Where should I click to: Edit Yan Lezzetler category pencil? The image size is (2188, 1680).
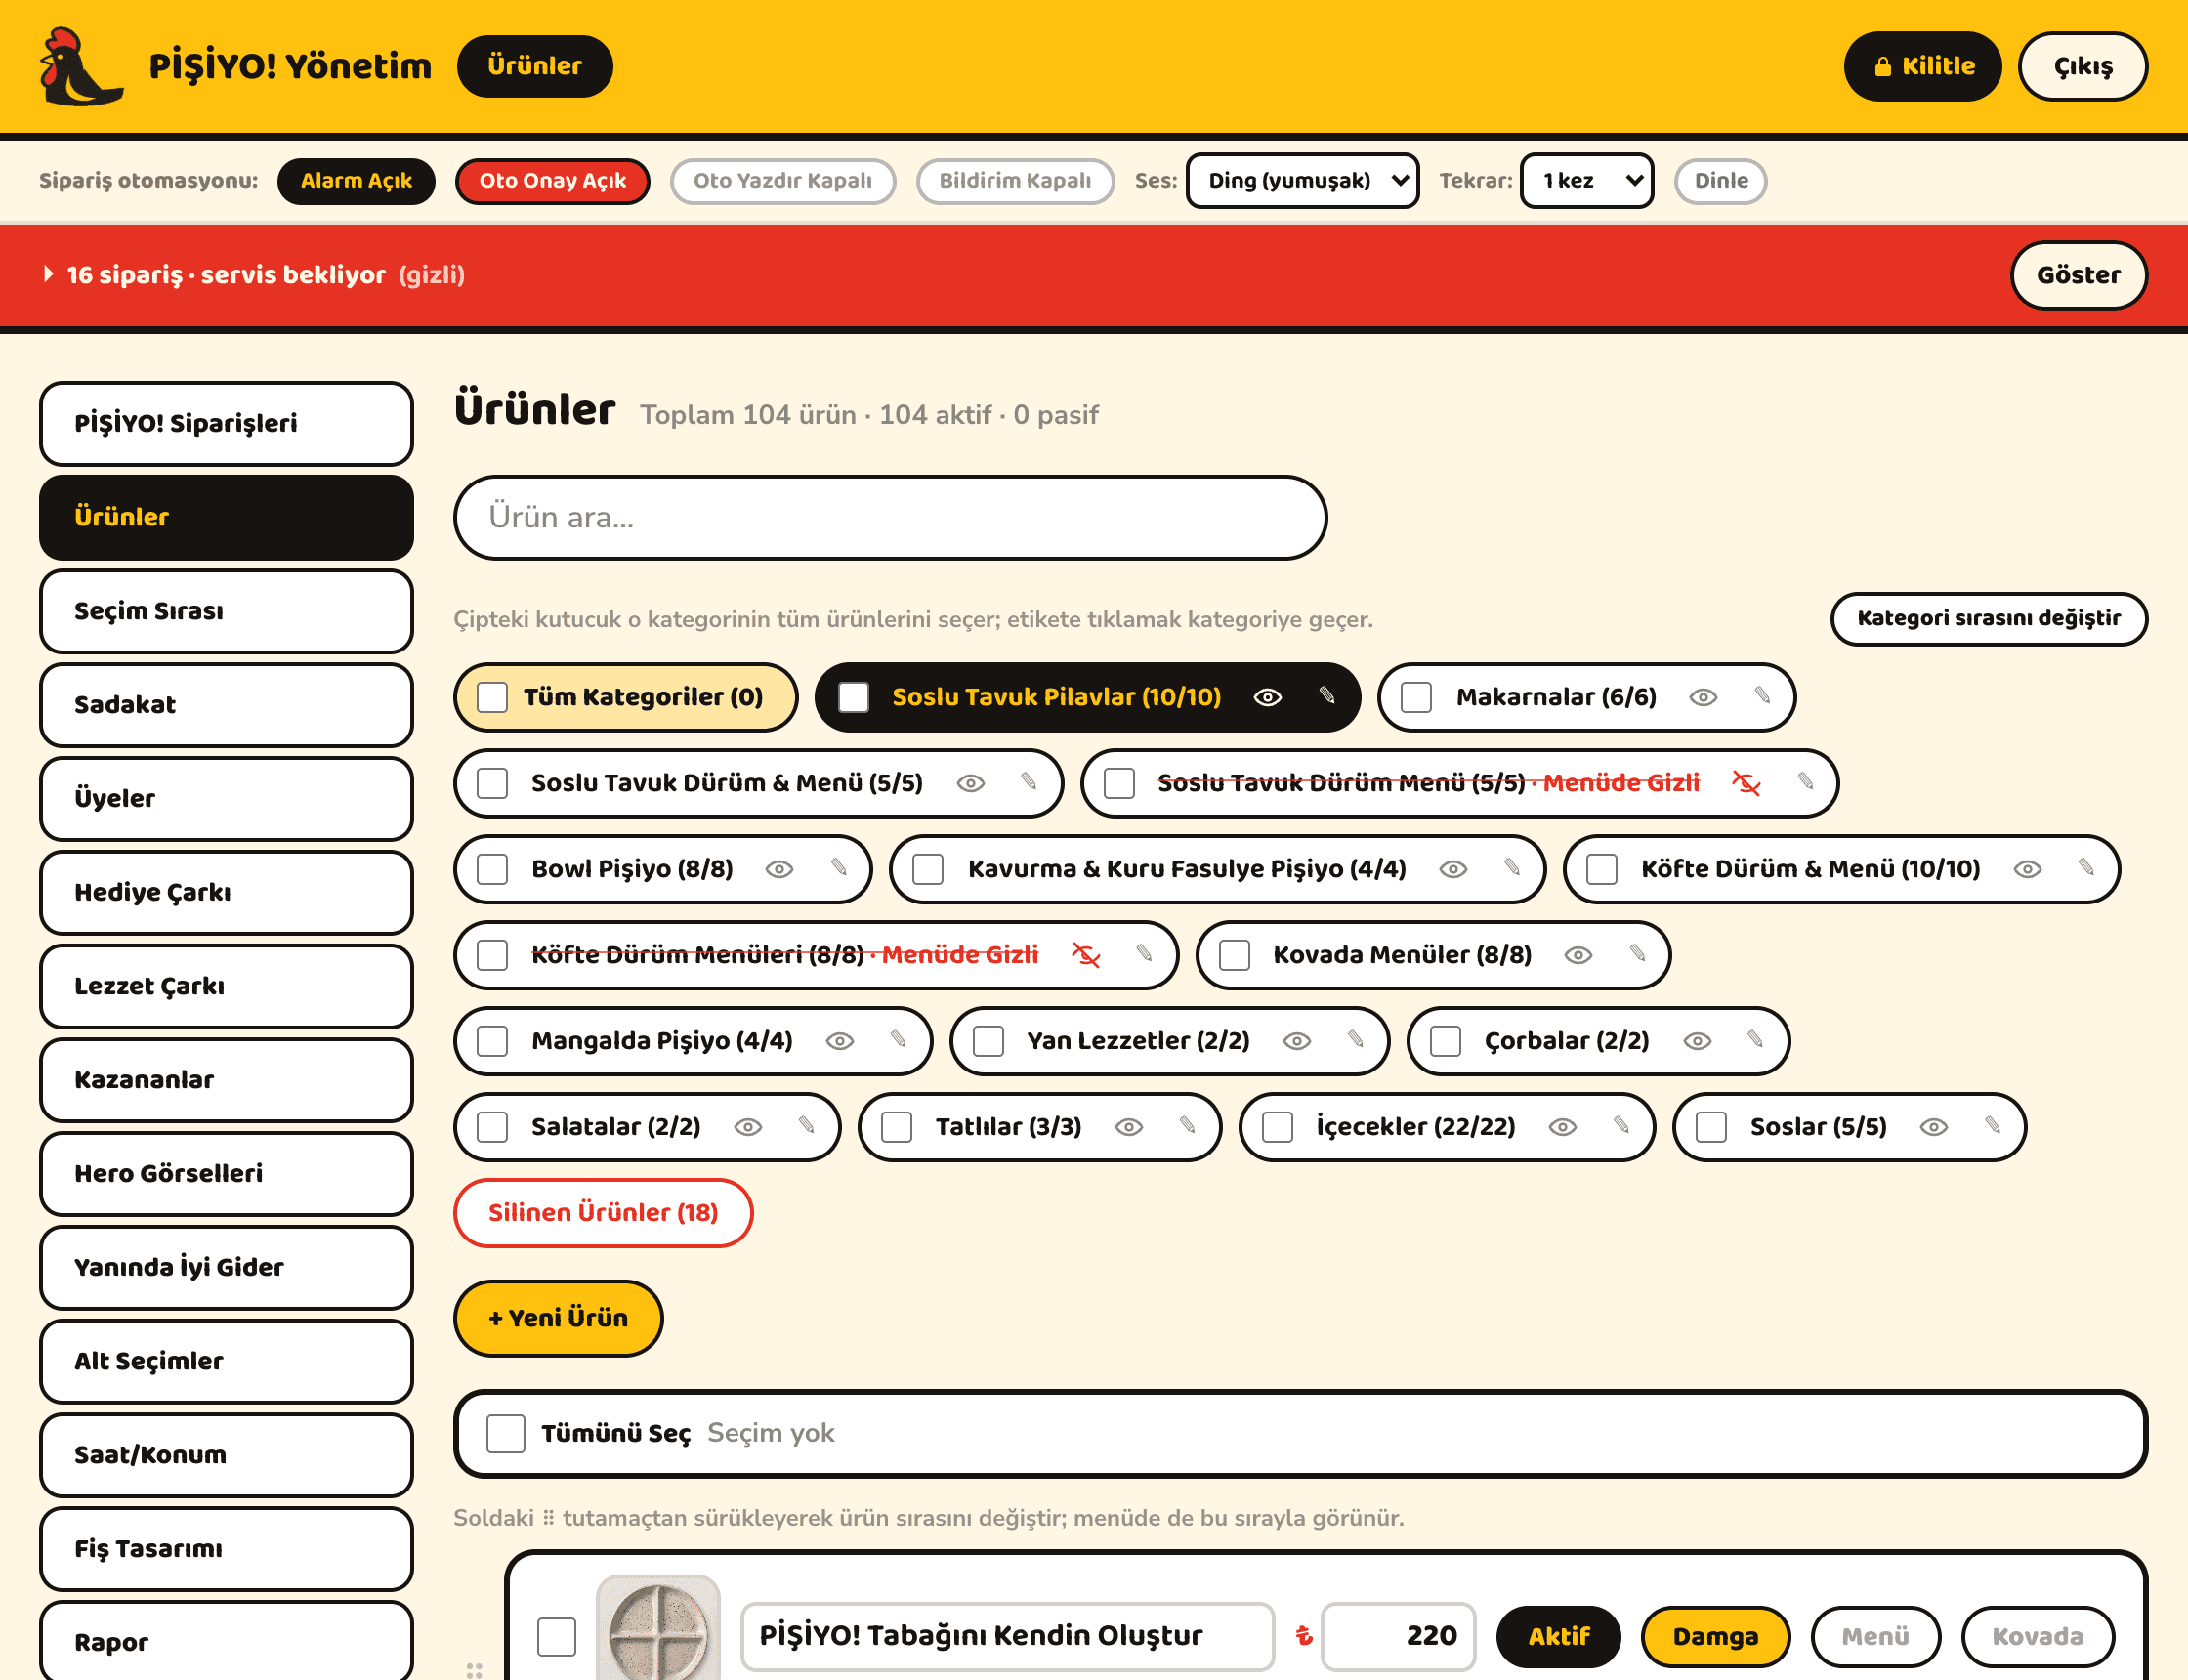tap(1355, 1040)
